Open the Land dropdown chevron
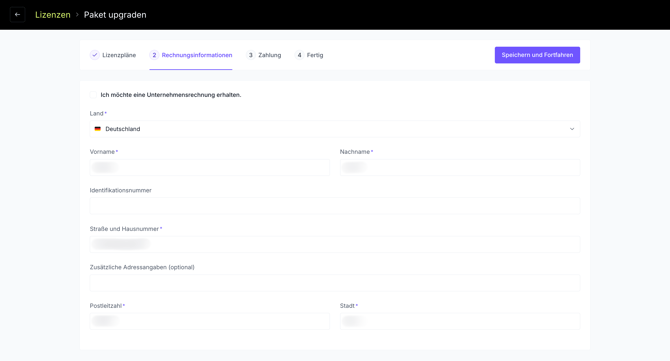 (572, 129)
